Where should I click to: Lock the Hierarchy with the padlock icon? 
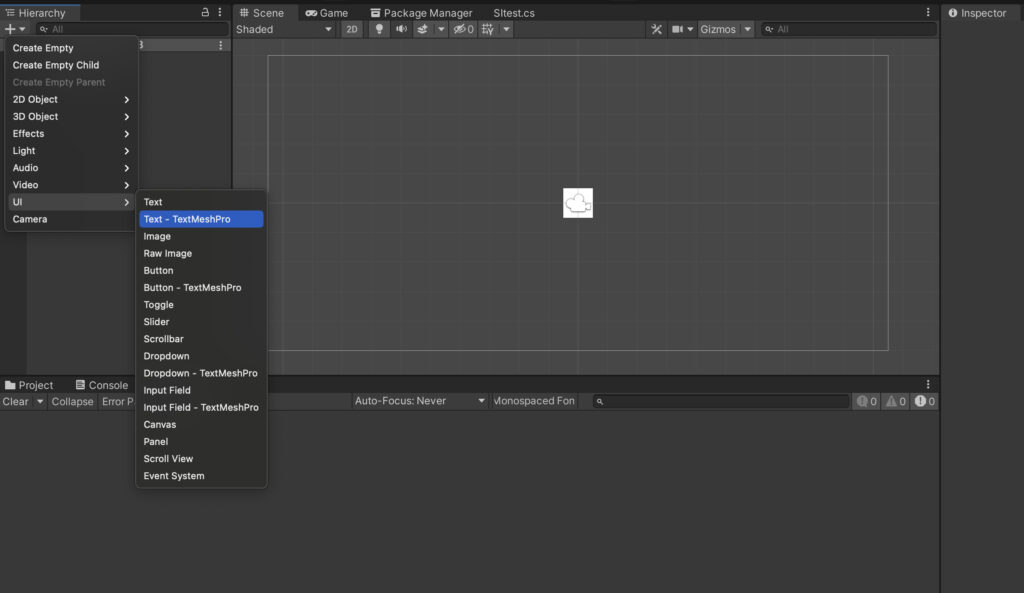coord(203,12)
